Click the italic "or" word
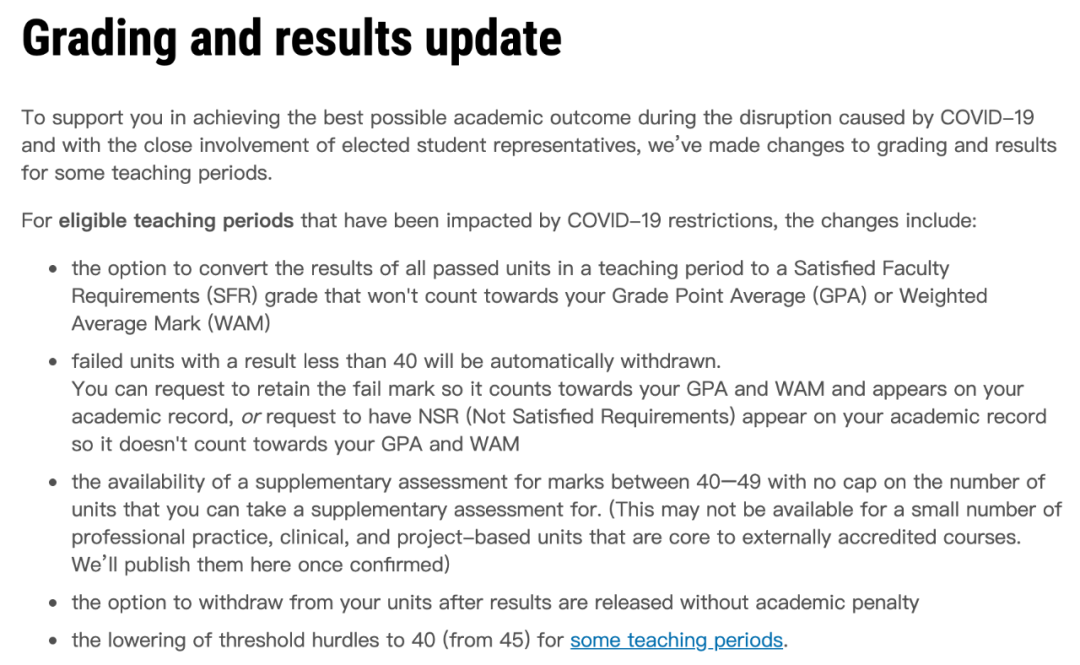Image resolution: width=1080 pixels, height=665 pixels. pyautogui.click(x=250, y=417)
